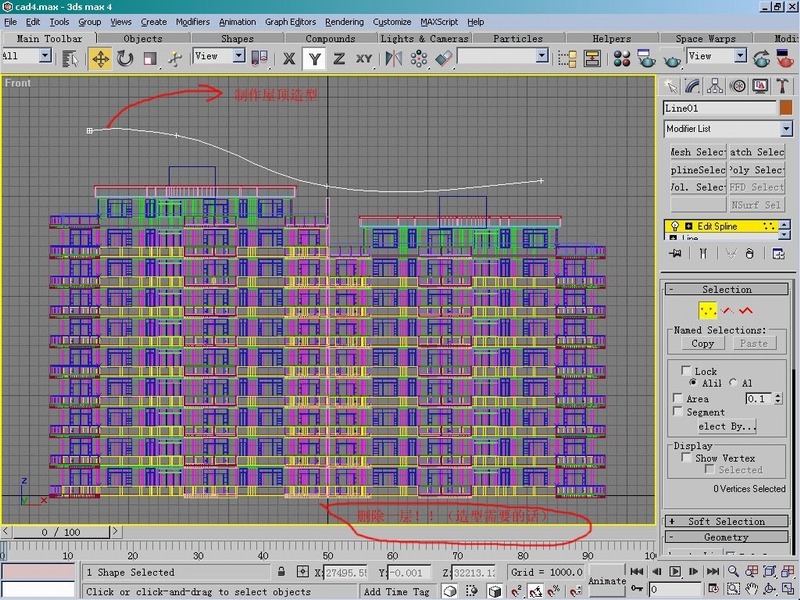The width and height of the screenshot is (800, 600).
Task: Enable Segment End checkbox
Action: (678, 412)
